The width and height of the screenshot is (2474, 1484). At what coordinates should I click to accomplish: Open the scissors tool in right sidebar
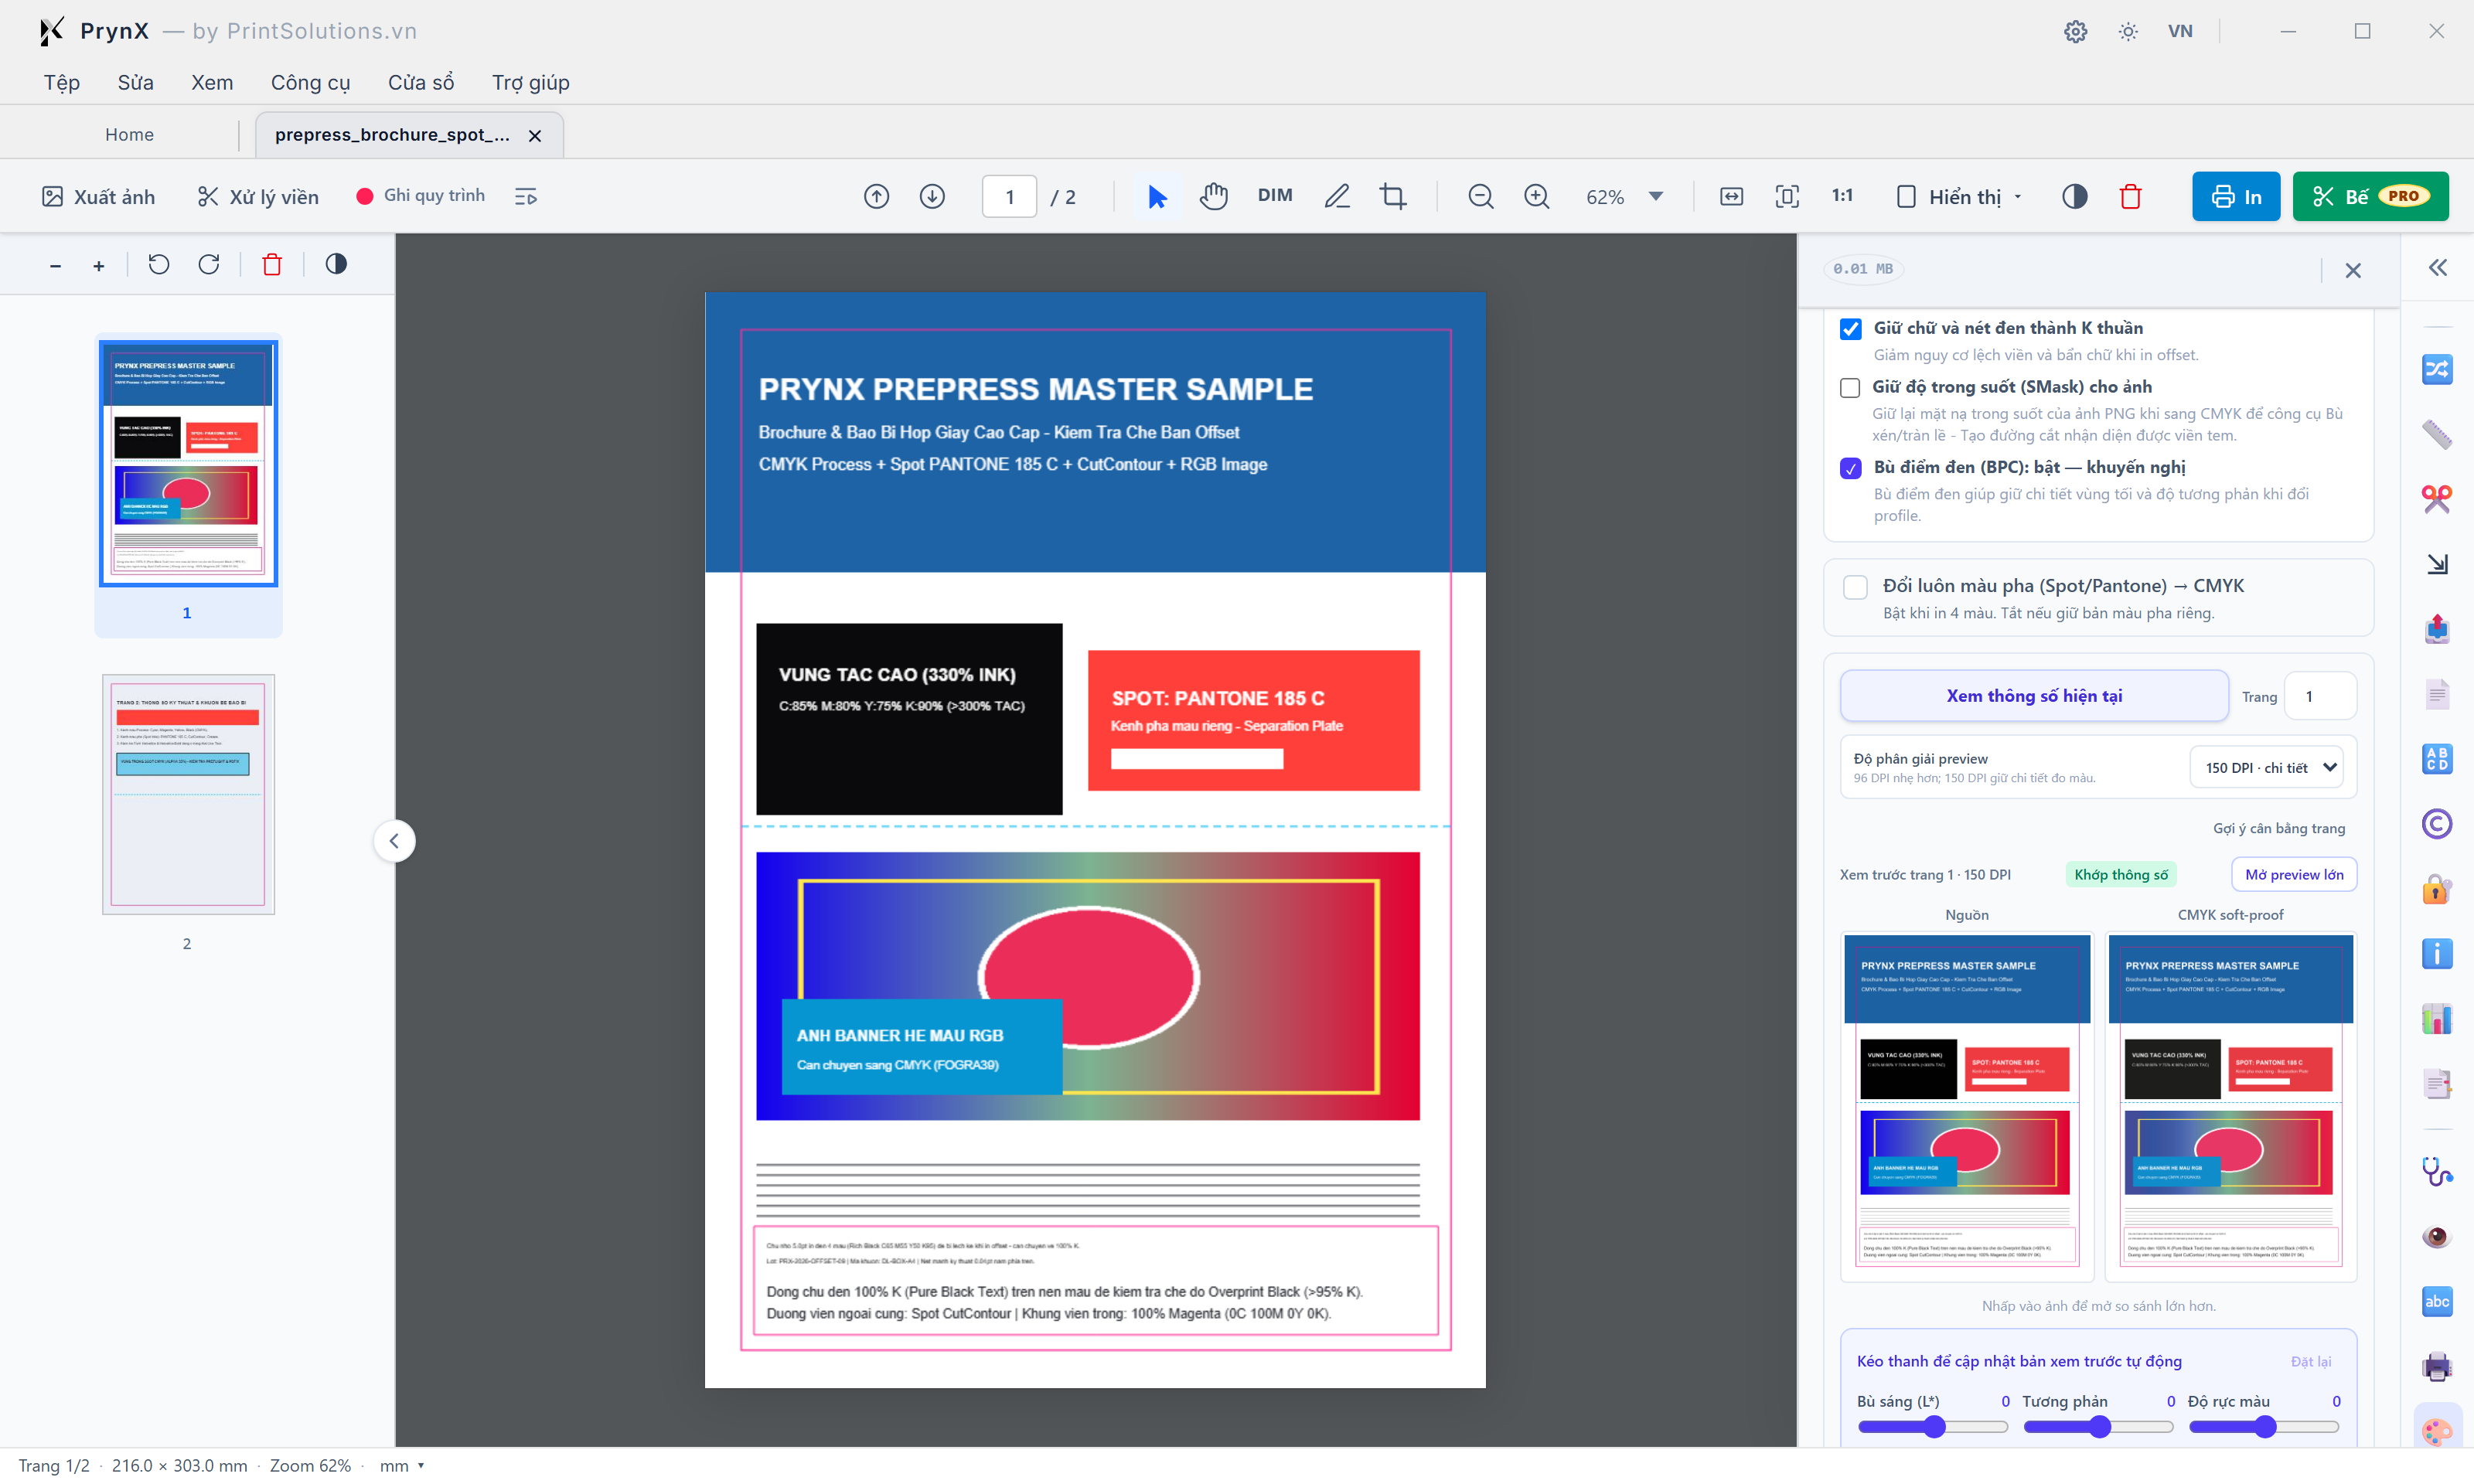pyautogui.click(x=2437, y=498)
